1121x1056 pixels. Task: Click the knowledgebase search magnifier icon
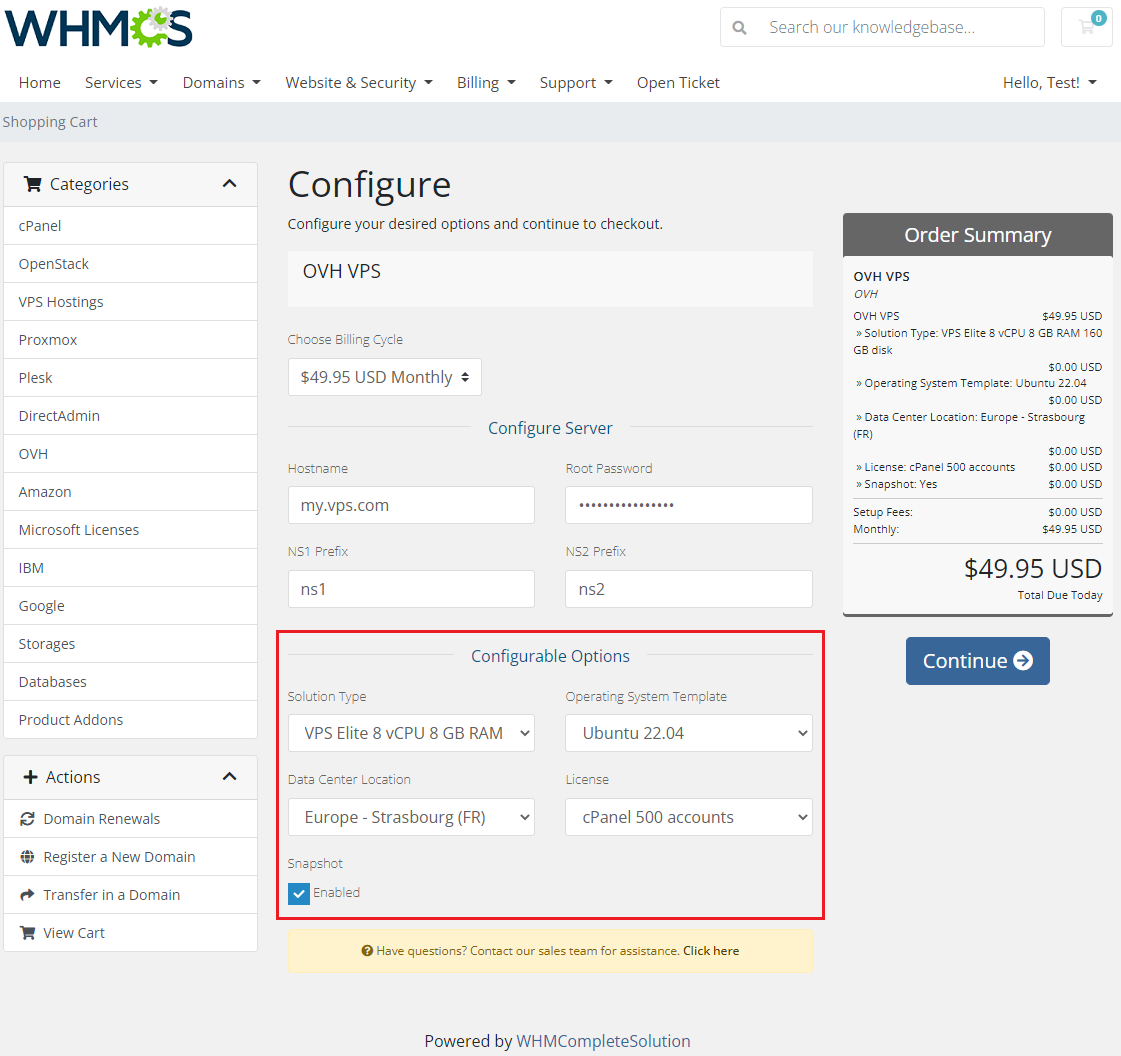coord(740,28)
